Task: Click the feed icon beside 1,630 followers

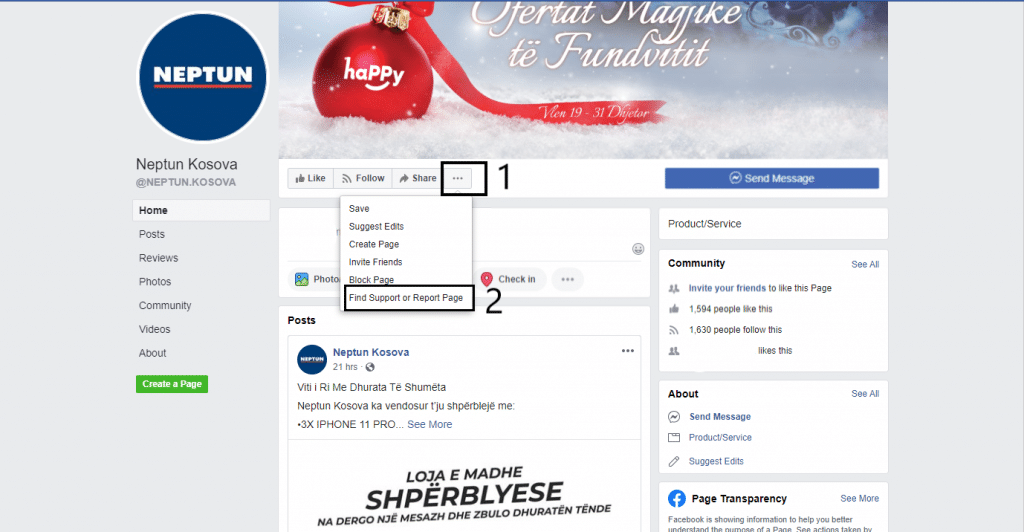Action: point(674,330)
